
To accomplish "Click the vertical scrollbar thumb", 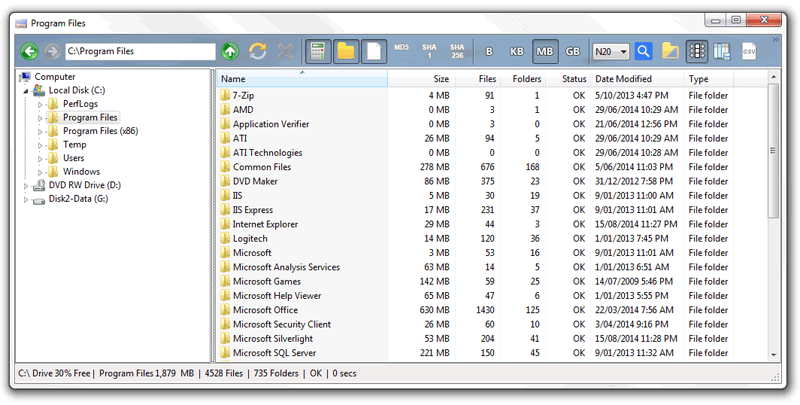I will (x=773, y=150).
